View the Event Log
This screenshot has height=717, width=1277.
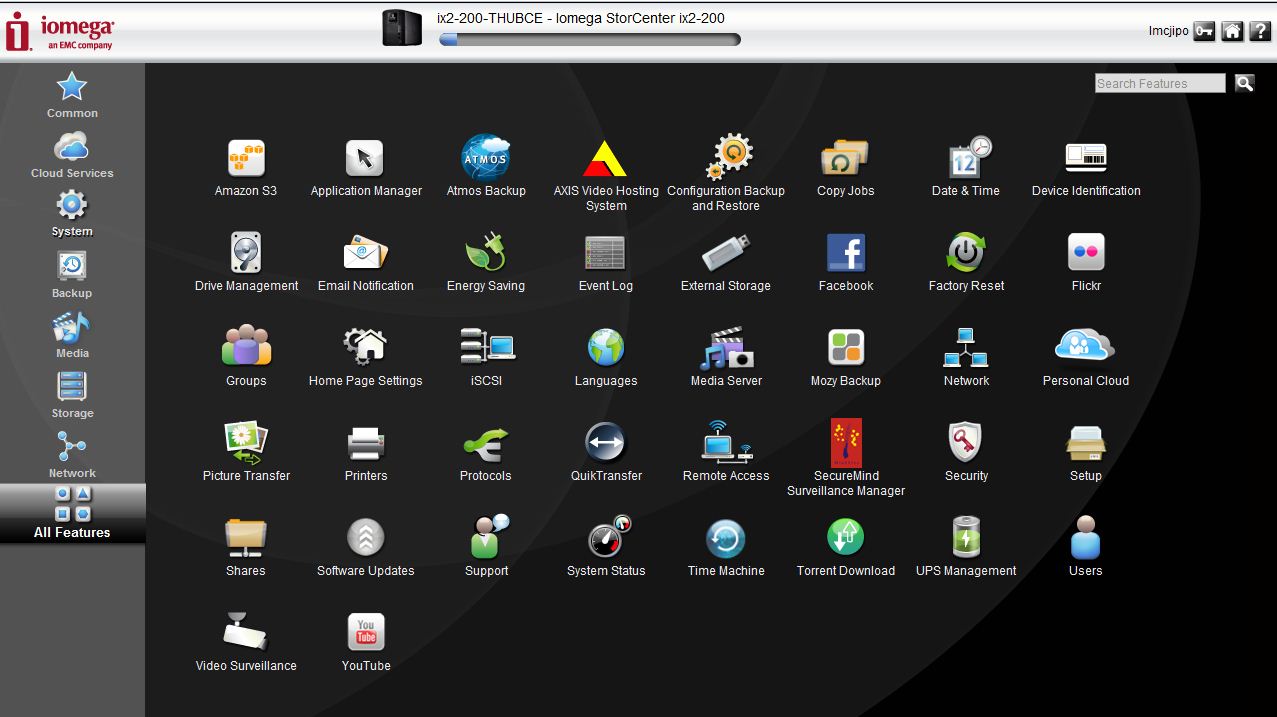(x=606, y=262)
